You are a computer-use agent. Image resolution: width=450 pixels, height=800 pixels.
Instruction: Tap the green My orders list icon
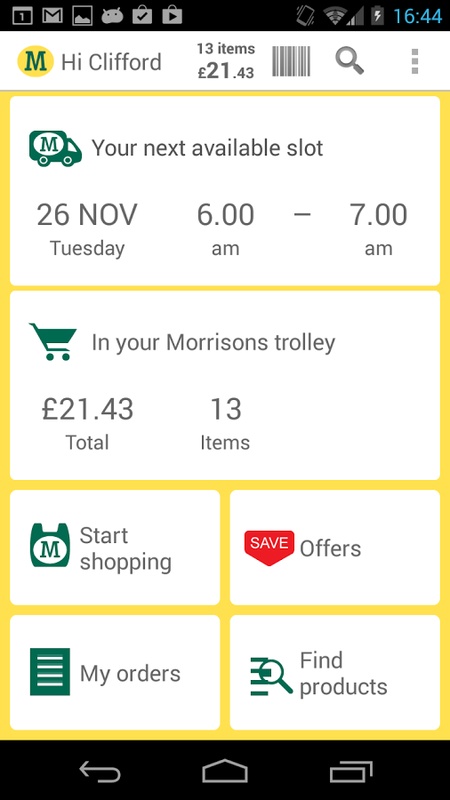pos(50,672)
